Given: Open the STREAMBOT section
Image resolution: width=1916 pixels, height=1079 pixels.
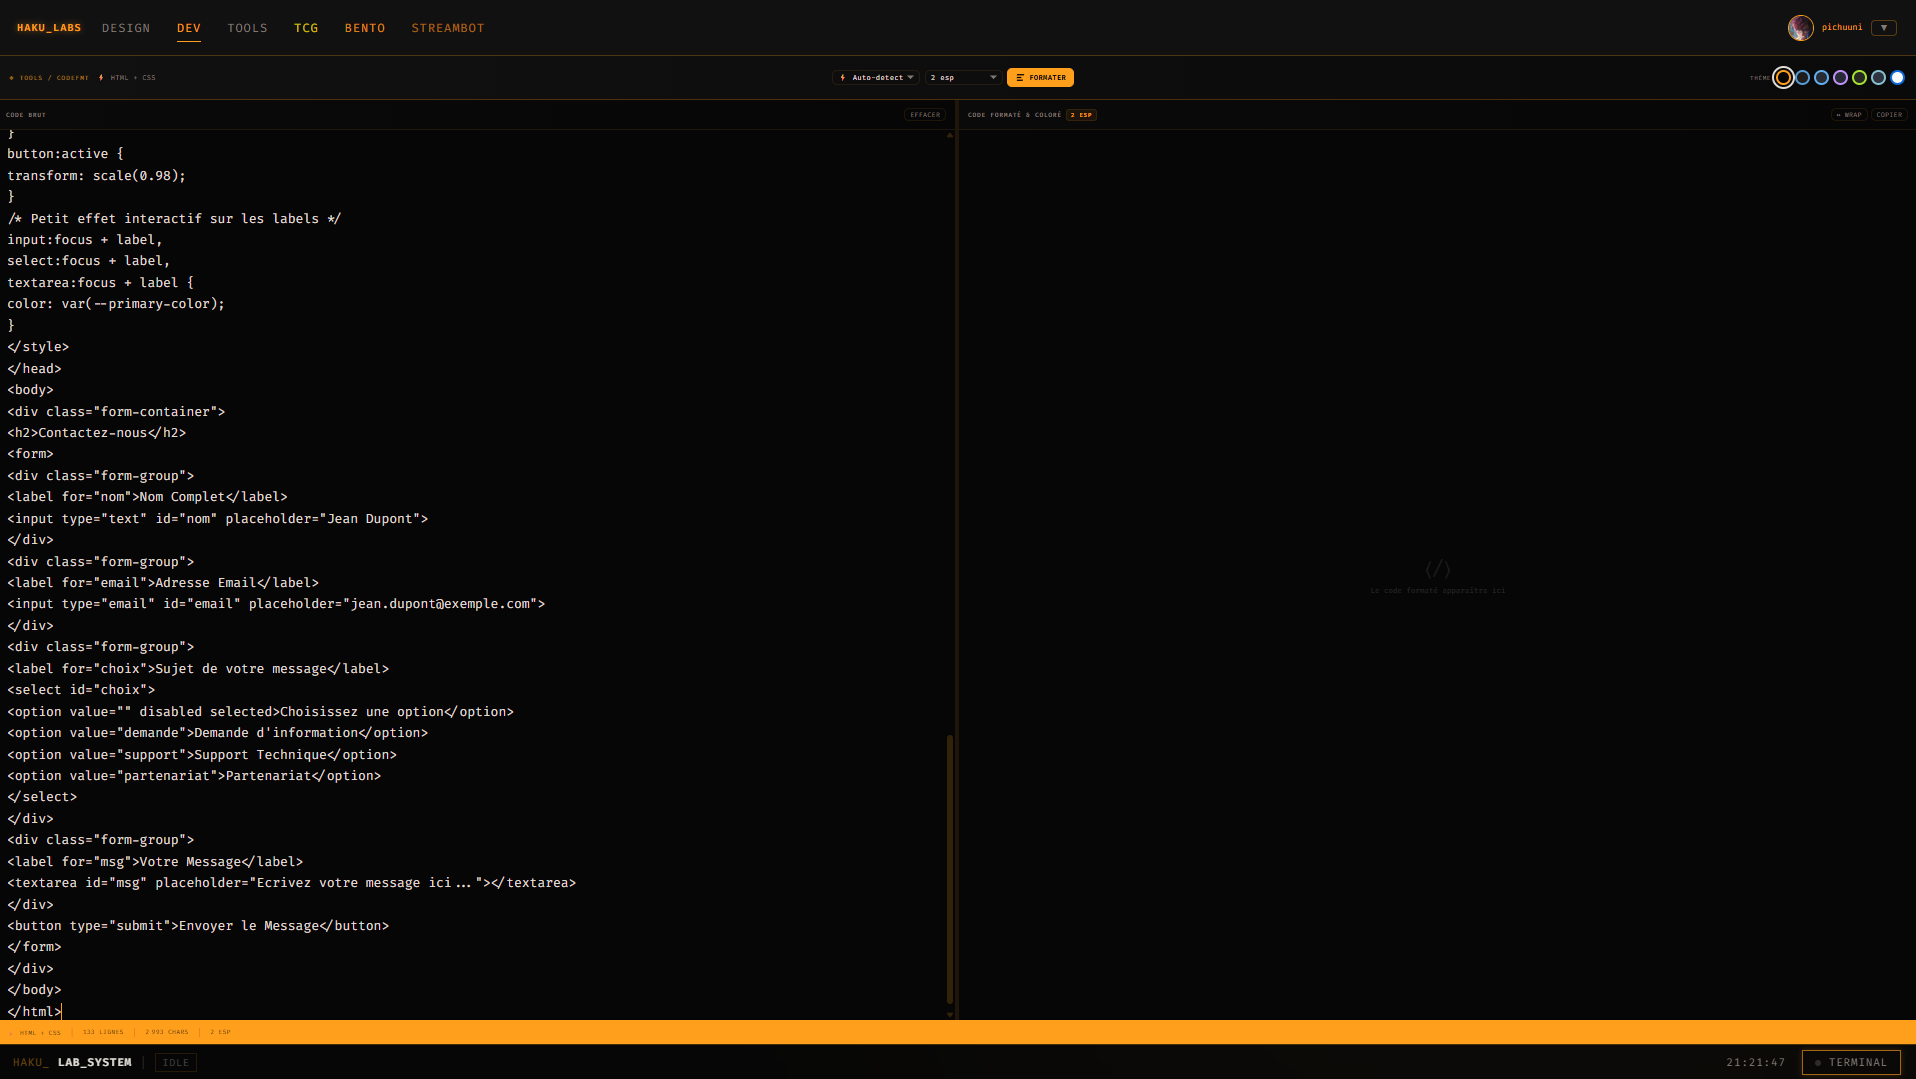Looking at the screenshot, I should (447, 27).
